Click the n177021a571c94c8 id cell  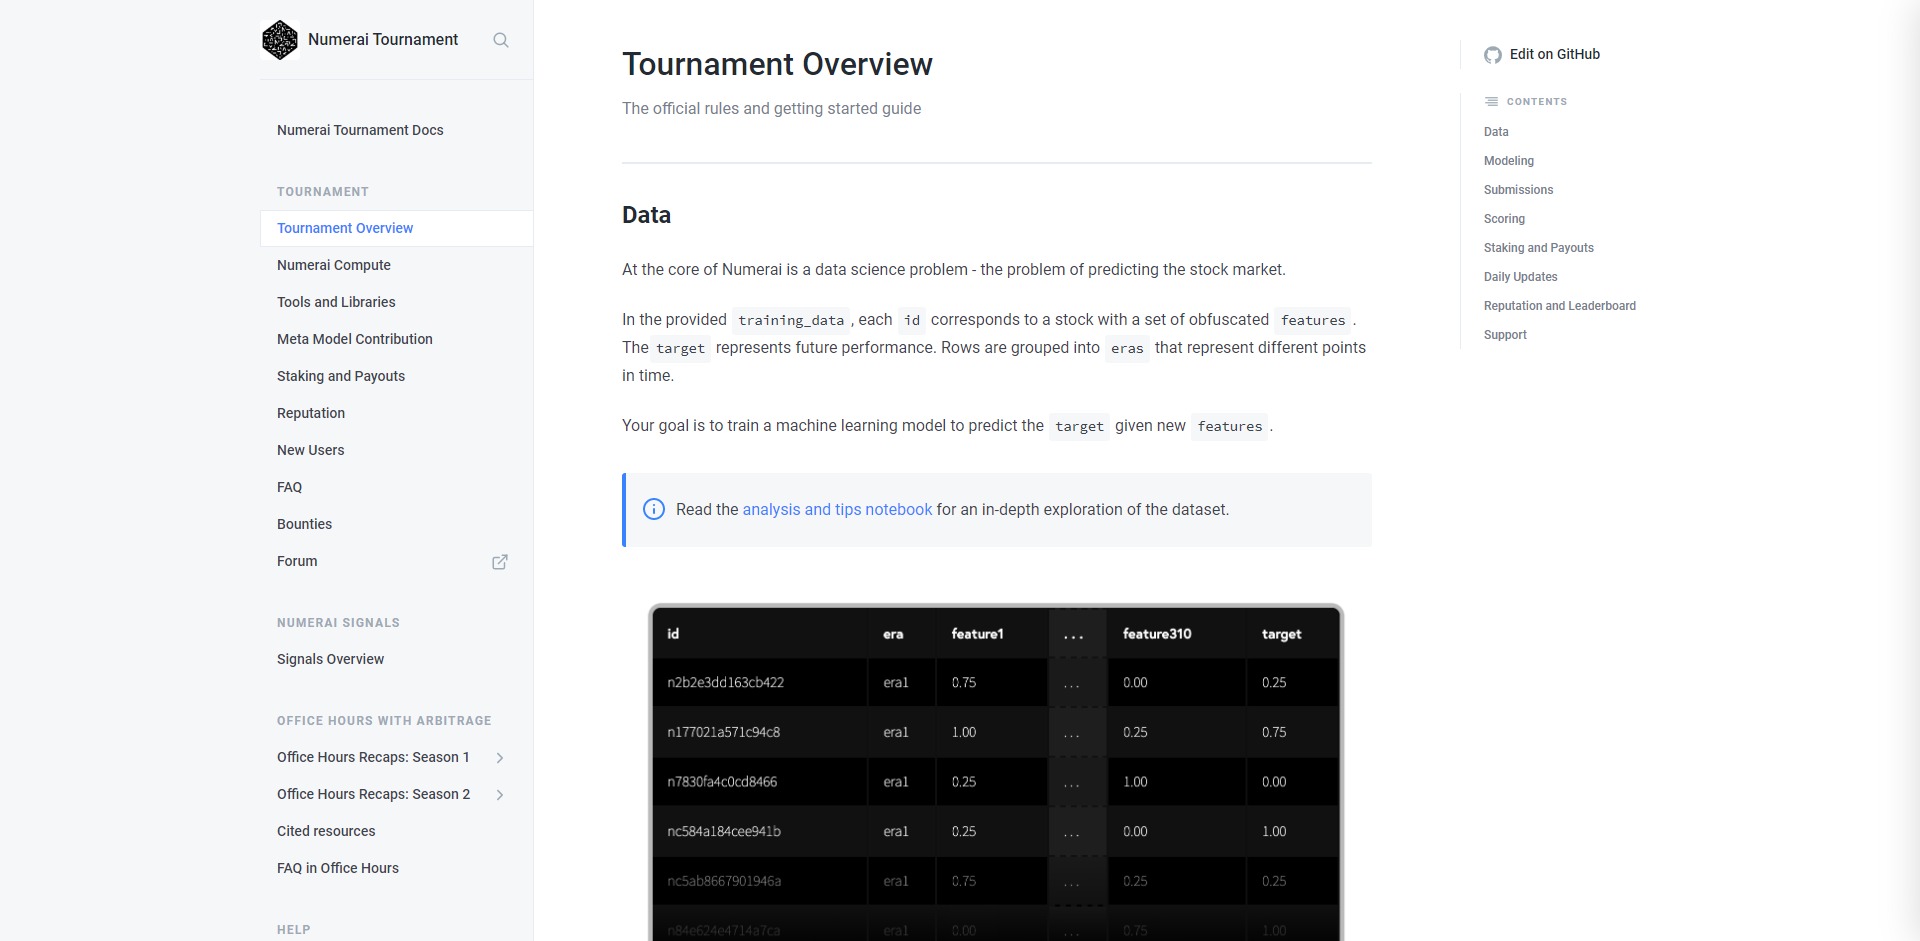point(723,732)
